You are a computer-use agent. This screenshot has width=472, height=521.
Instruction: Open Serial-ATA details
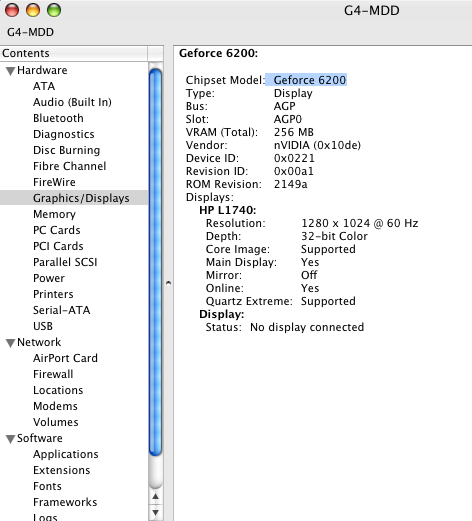click(62, 310)
